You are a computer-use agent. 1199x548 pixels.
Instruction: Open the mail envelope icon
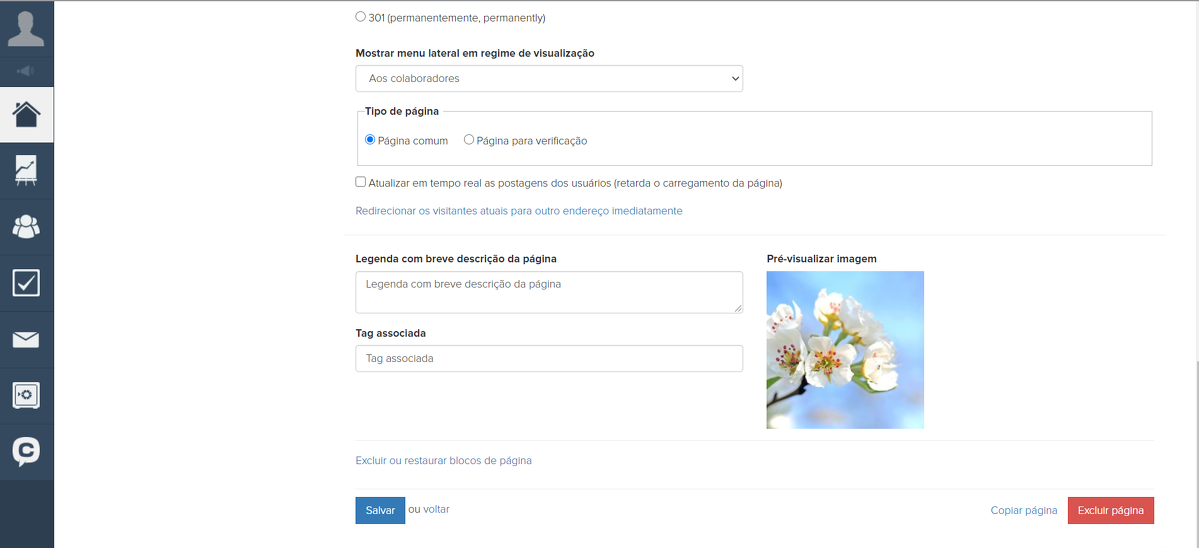tap(26, 340)
